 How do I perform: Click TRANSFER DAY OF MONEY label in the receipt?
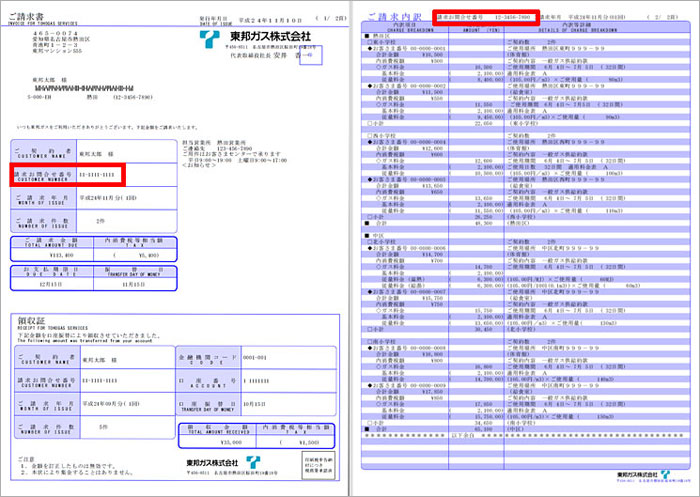(208, 409)
